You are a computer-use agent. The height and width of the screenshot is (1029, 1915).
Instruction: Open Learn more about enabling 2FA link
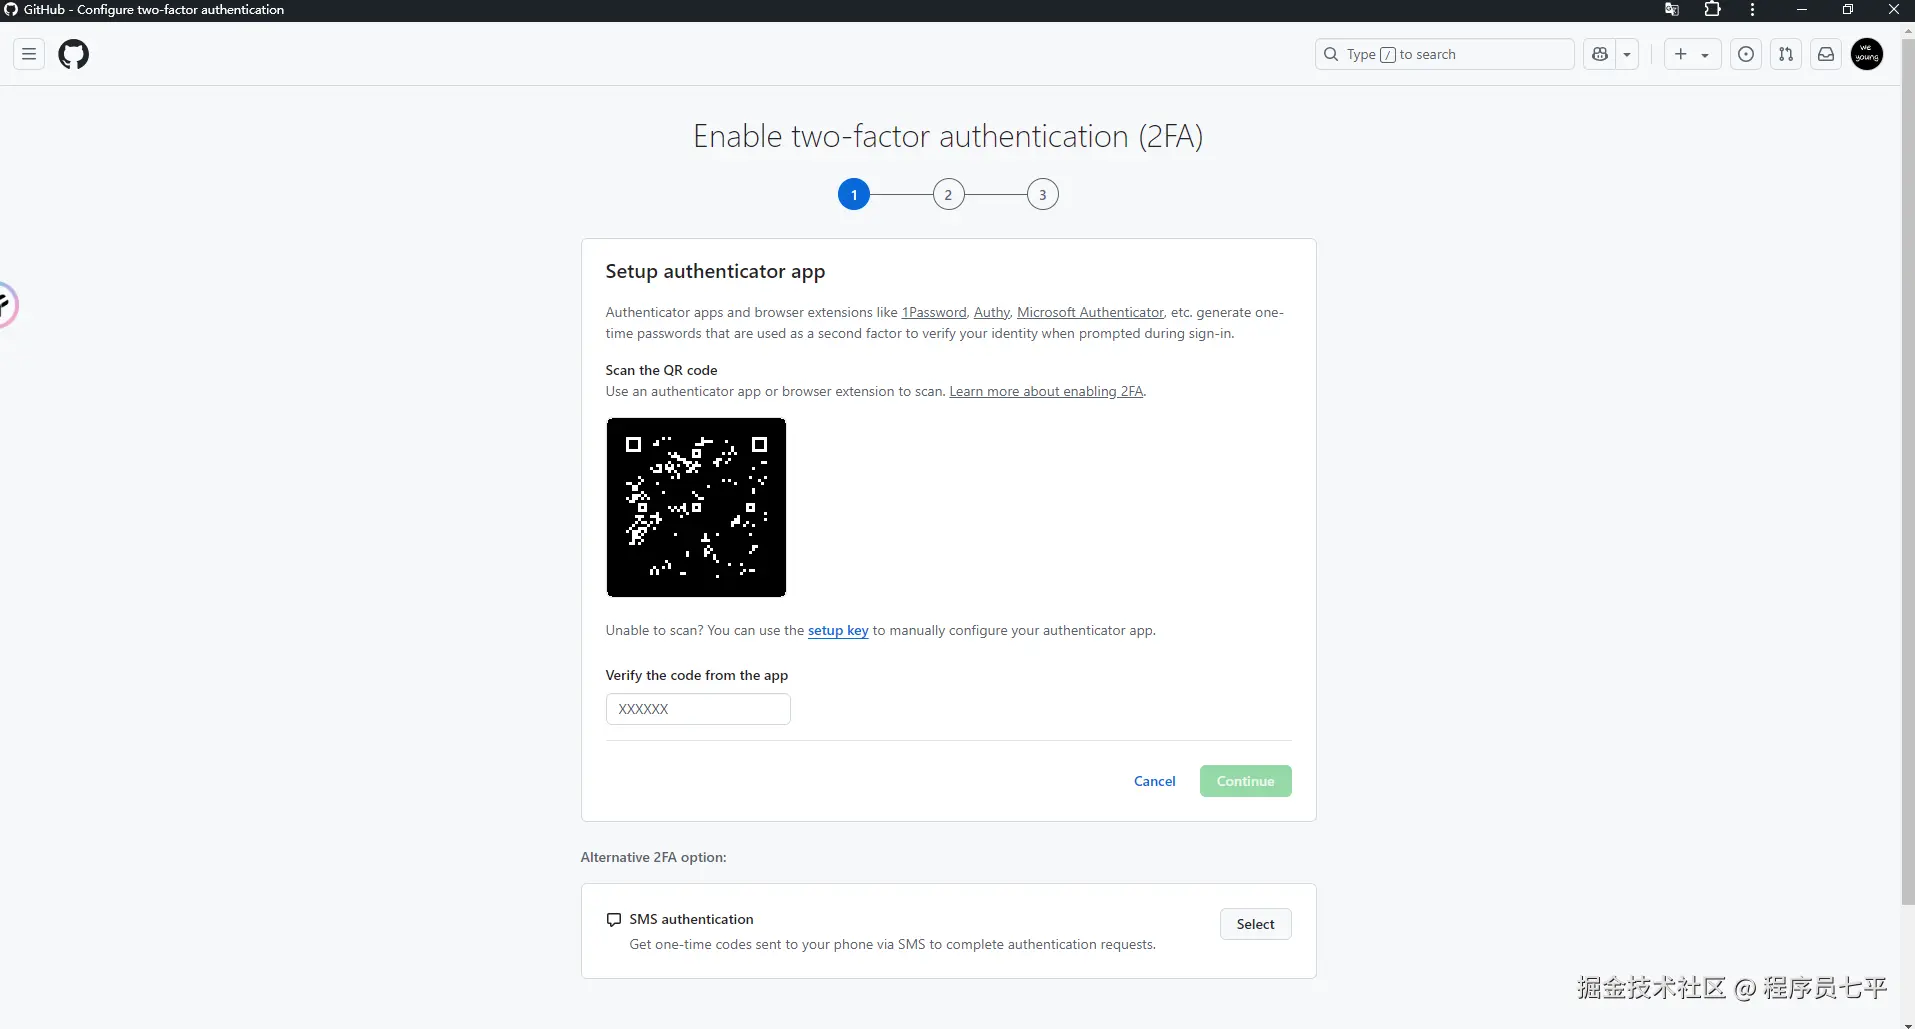point(1046,391)
